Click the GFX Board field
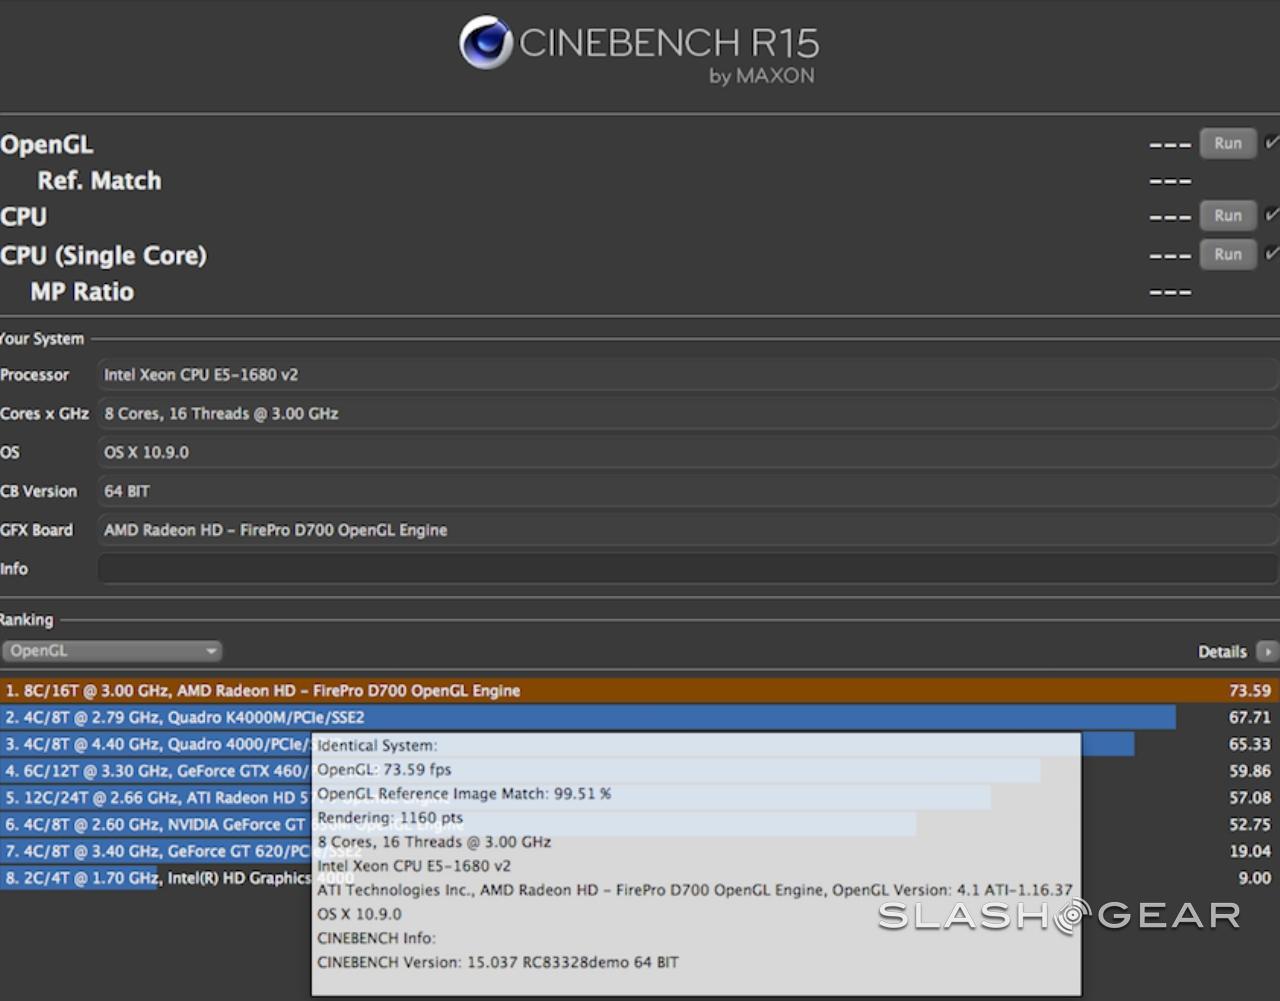Viewport: 1280px width, 1001px height. coord(686,530)
